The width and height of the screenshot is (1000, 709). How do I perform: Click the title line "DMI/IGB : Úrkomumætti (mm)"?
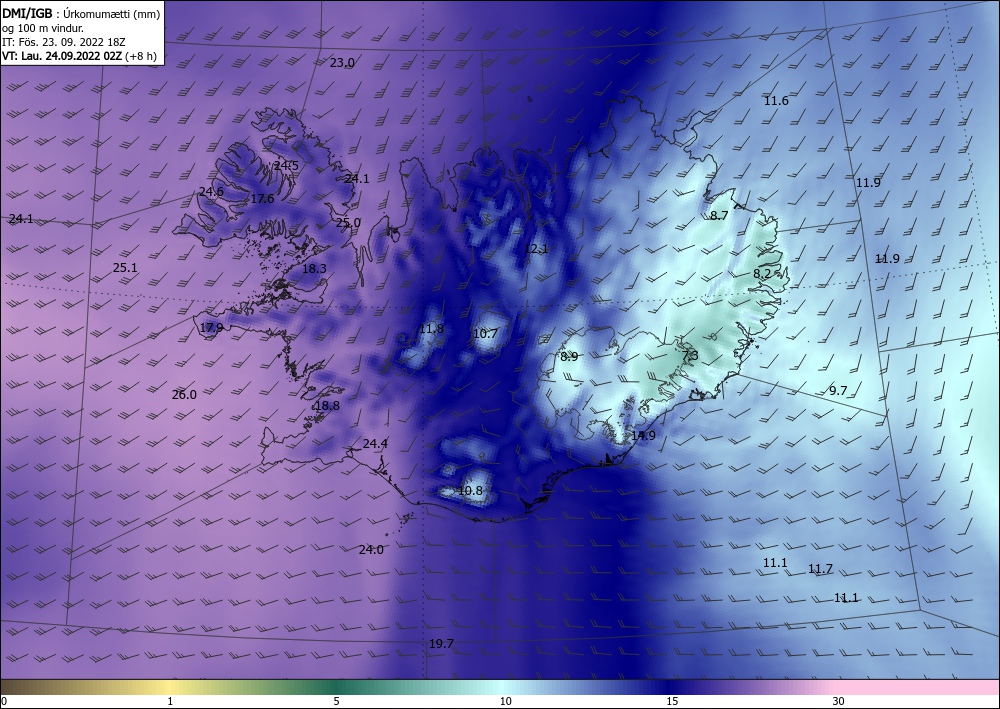pos(81,13)
